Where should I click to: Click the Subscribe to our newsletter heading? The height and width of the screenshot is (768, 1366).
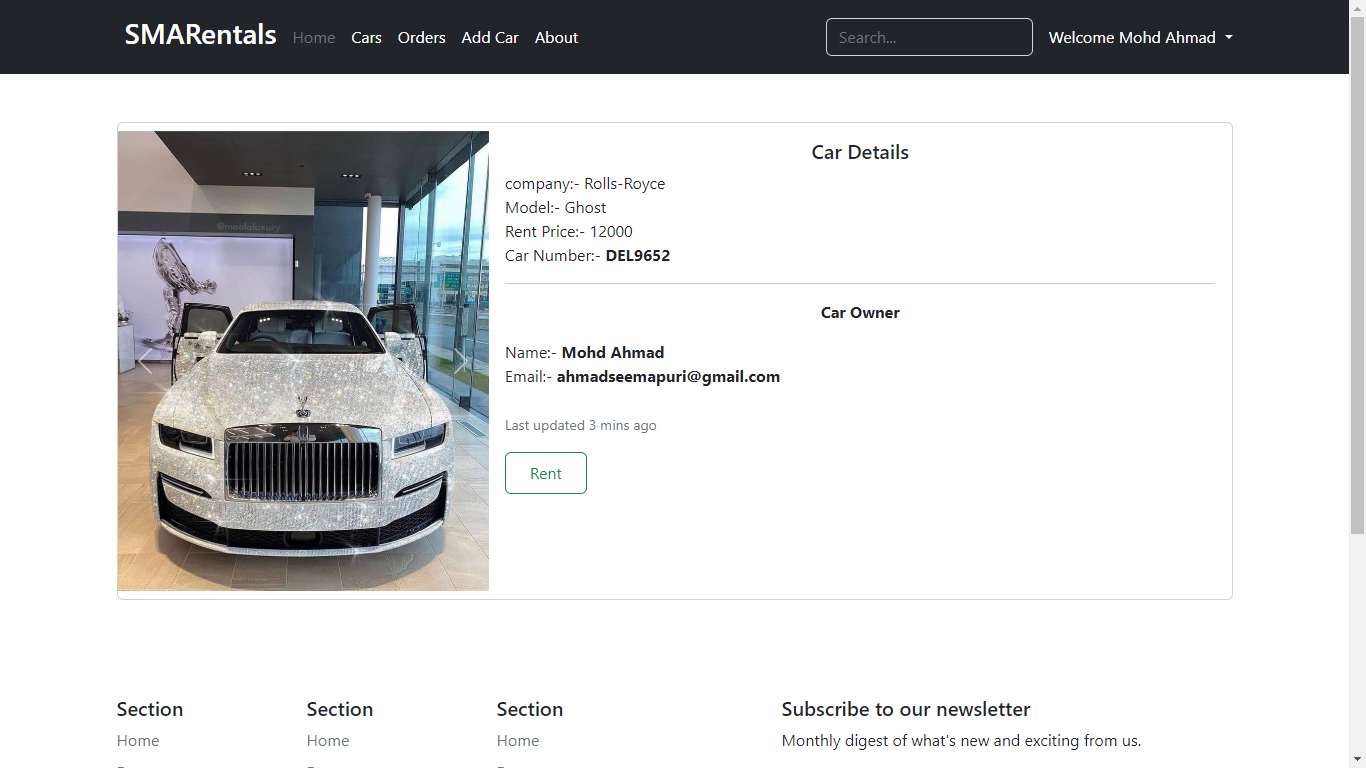pos(906,709)
